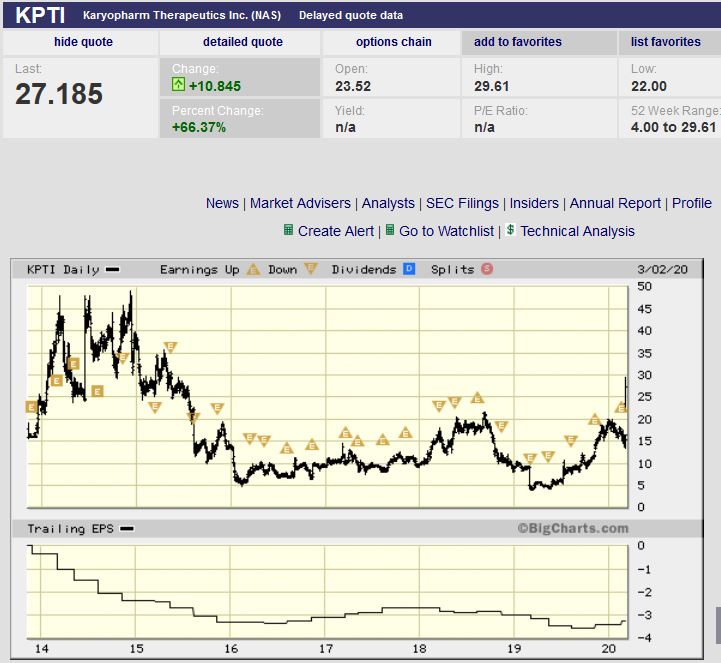Screen dimensions: 721x663
Task: Open SEC Filings link
Action: pos(462,203)
